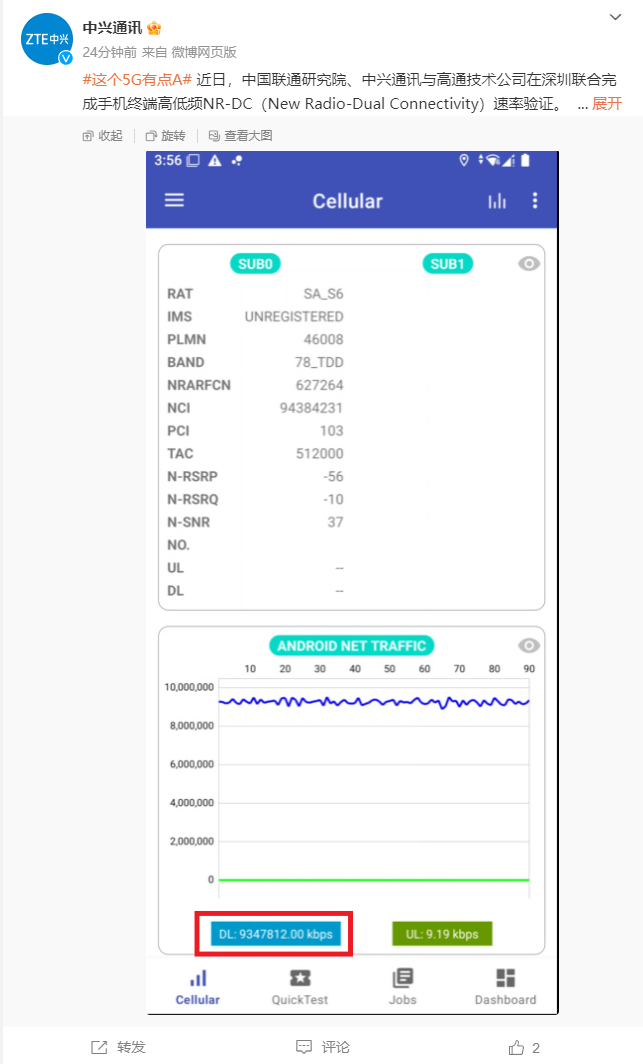
Task: Click the like thumbs-up icon
Action: [517, 1047]
